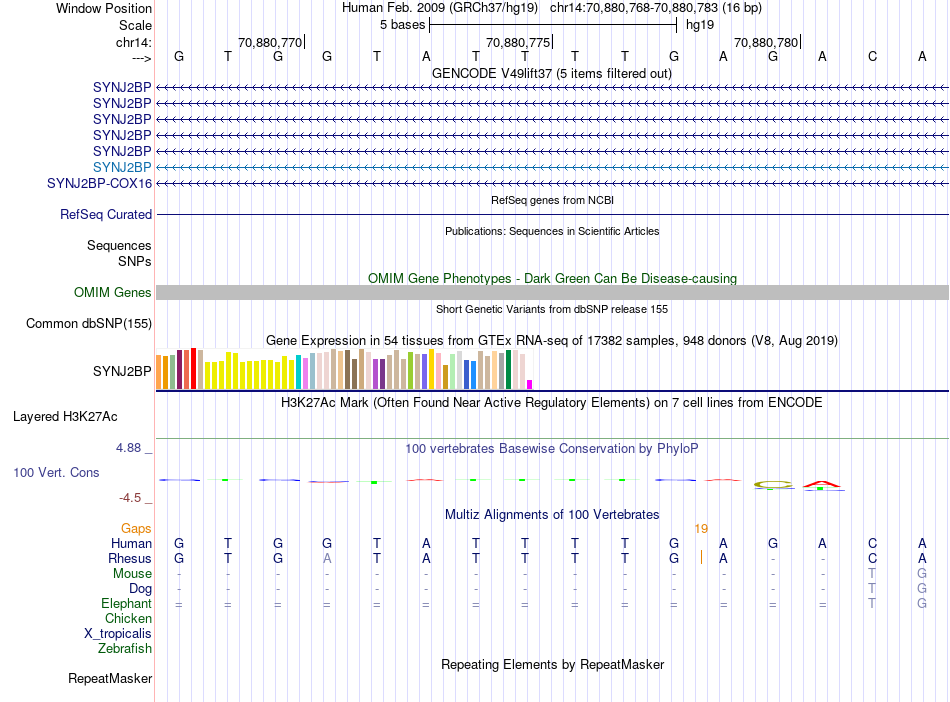Click the Chicken alignment row label
The width and height of the screenshot is (950, 702).
click(x=128, y=618)
